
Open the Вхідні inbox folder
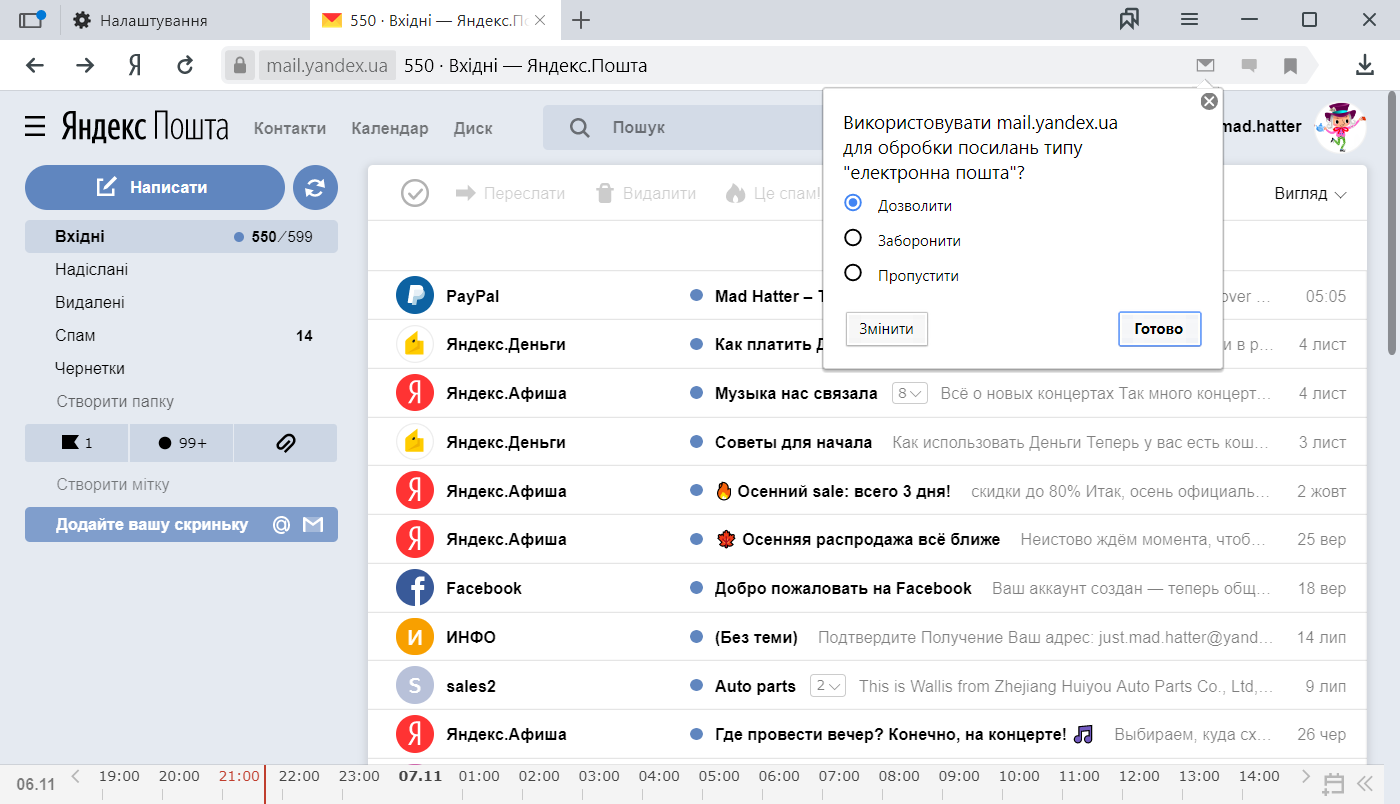pyautogui.click(x=181, y=237)
